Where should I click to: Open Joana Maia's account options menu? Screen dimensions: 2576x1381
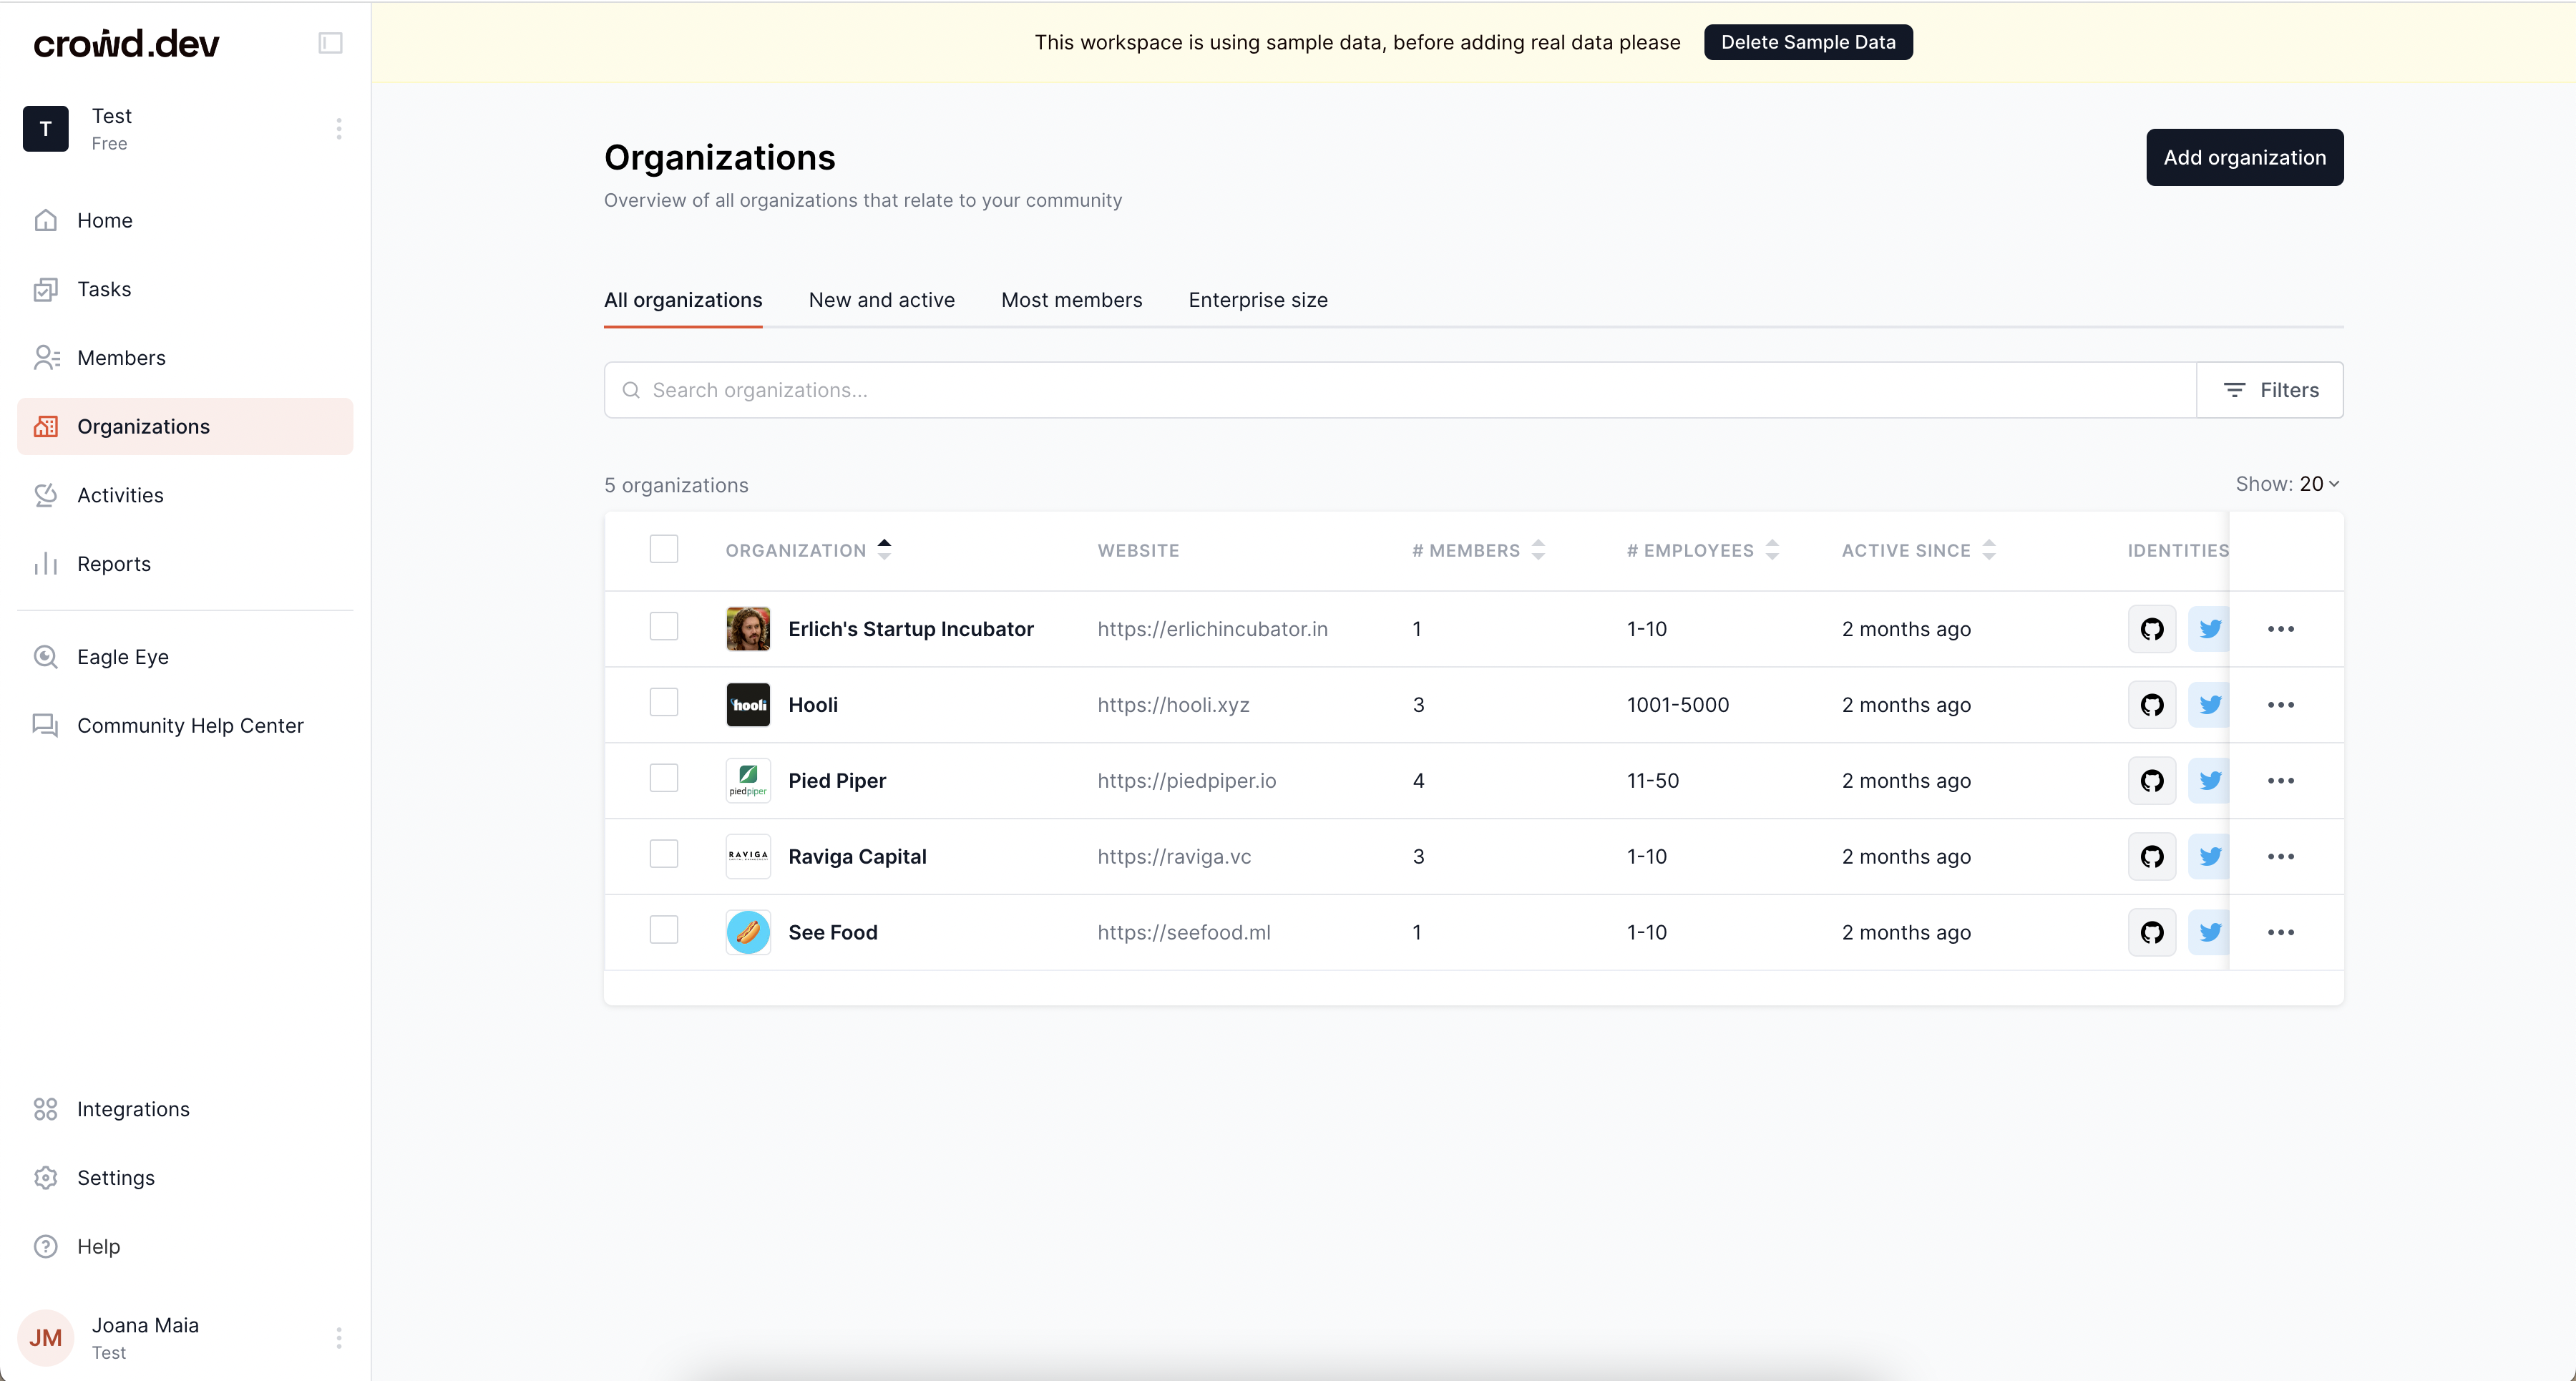[x=339, y=1338]
